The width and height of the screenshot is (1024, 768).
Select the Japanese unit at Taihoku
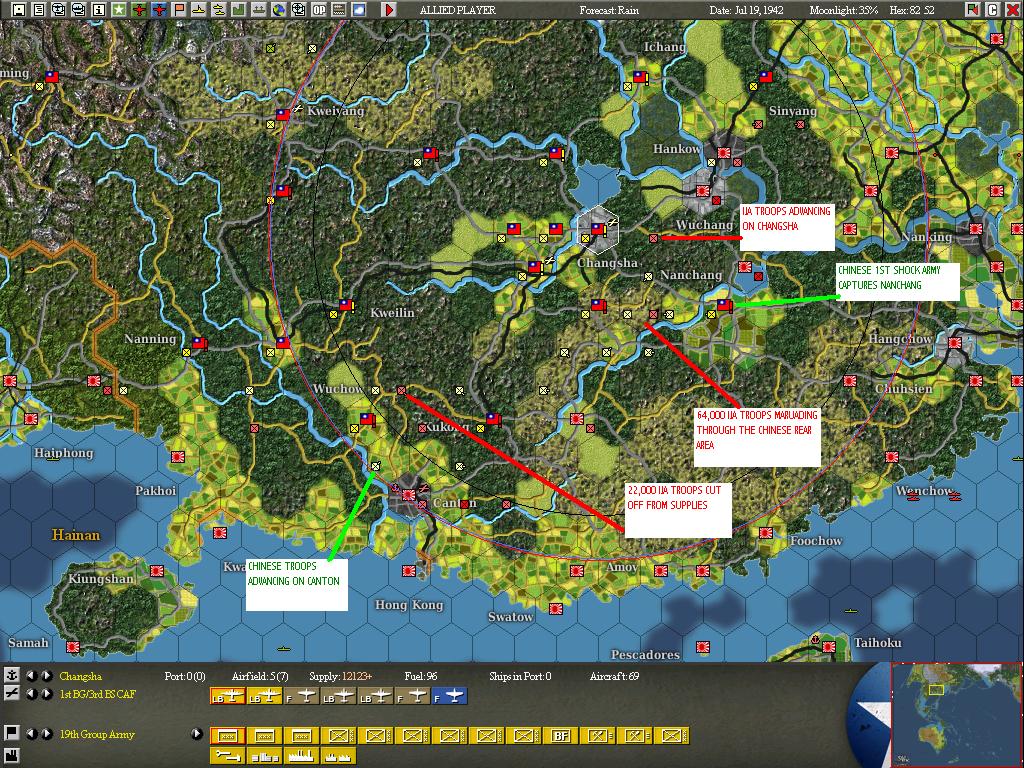click(828, 647)
